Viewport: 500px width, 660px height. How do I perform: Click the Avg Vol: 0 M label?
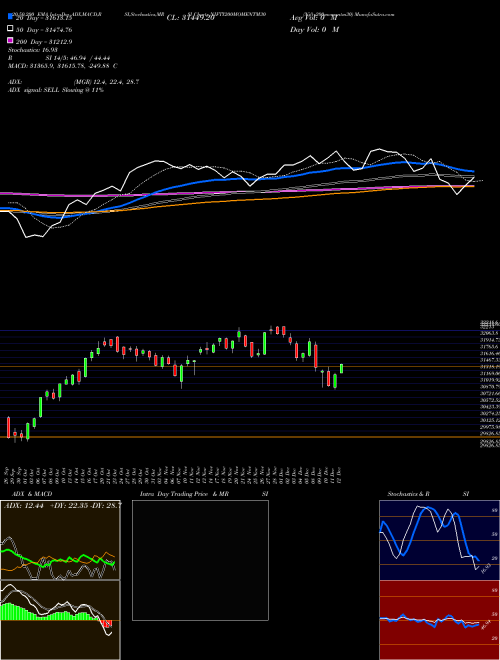pyautogui.click(x=314, y=18)
